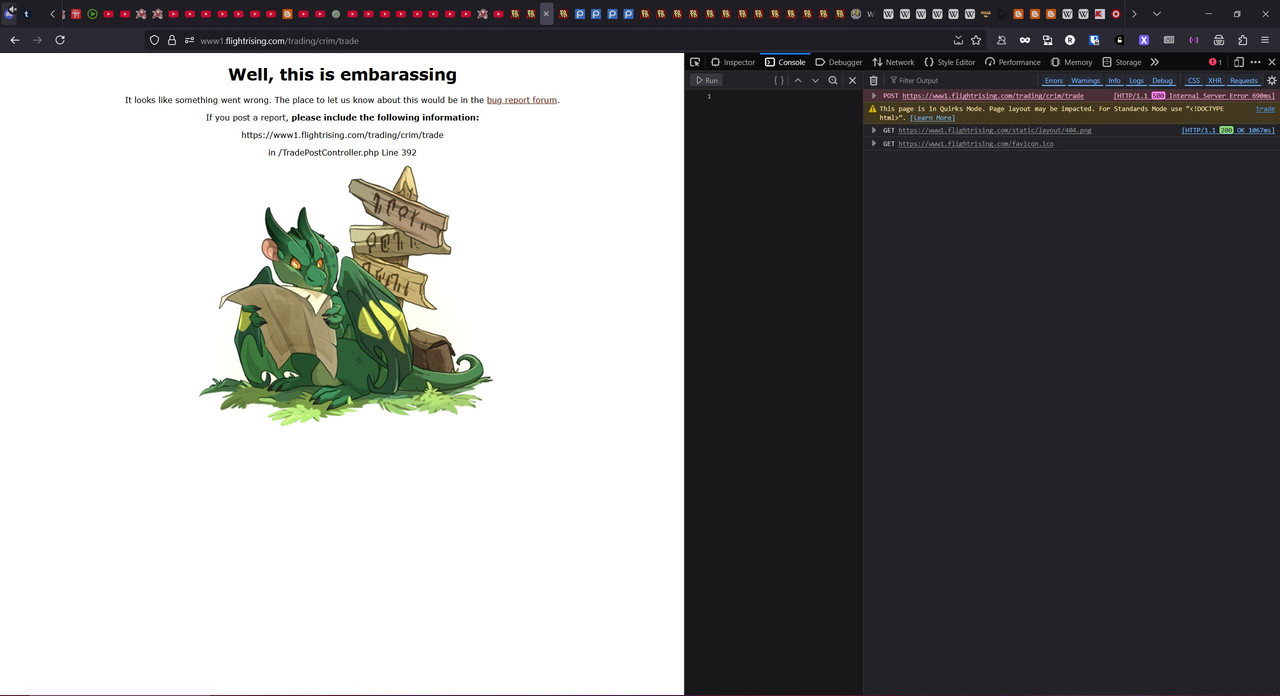Open console settings gear menu

click(1272, 80)
